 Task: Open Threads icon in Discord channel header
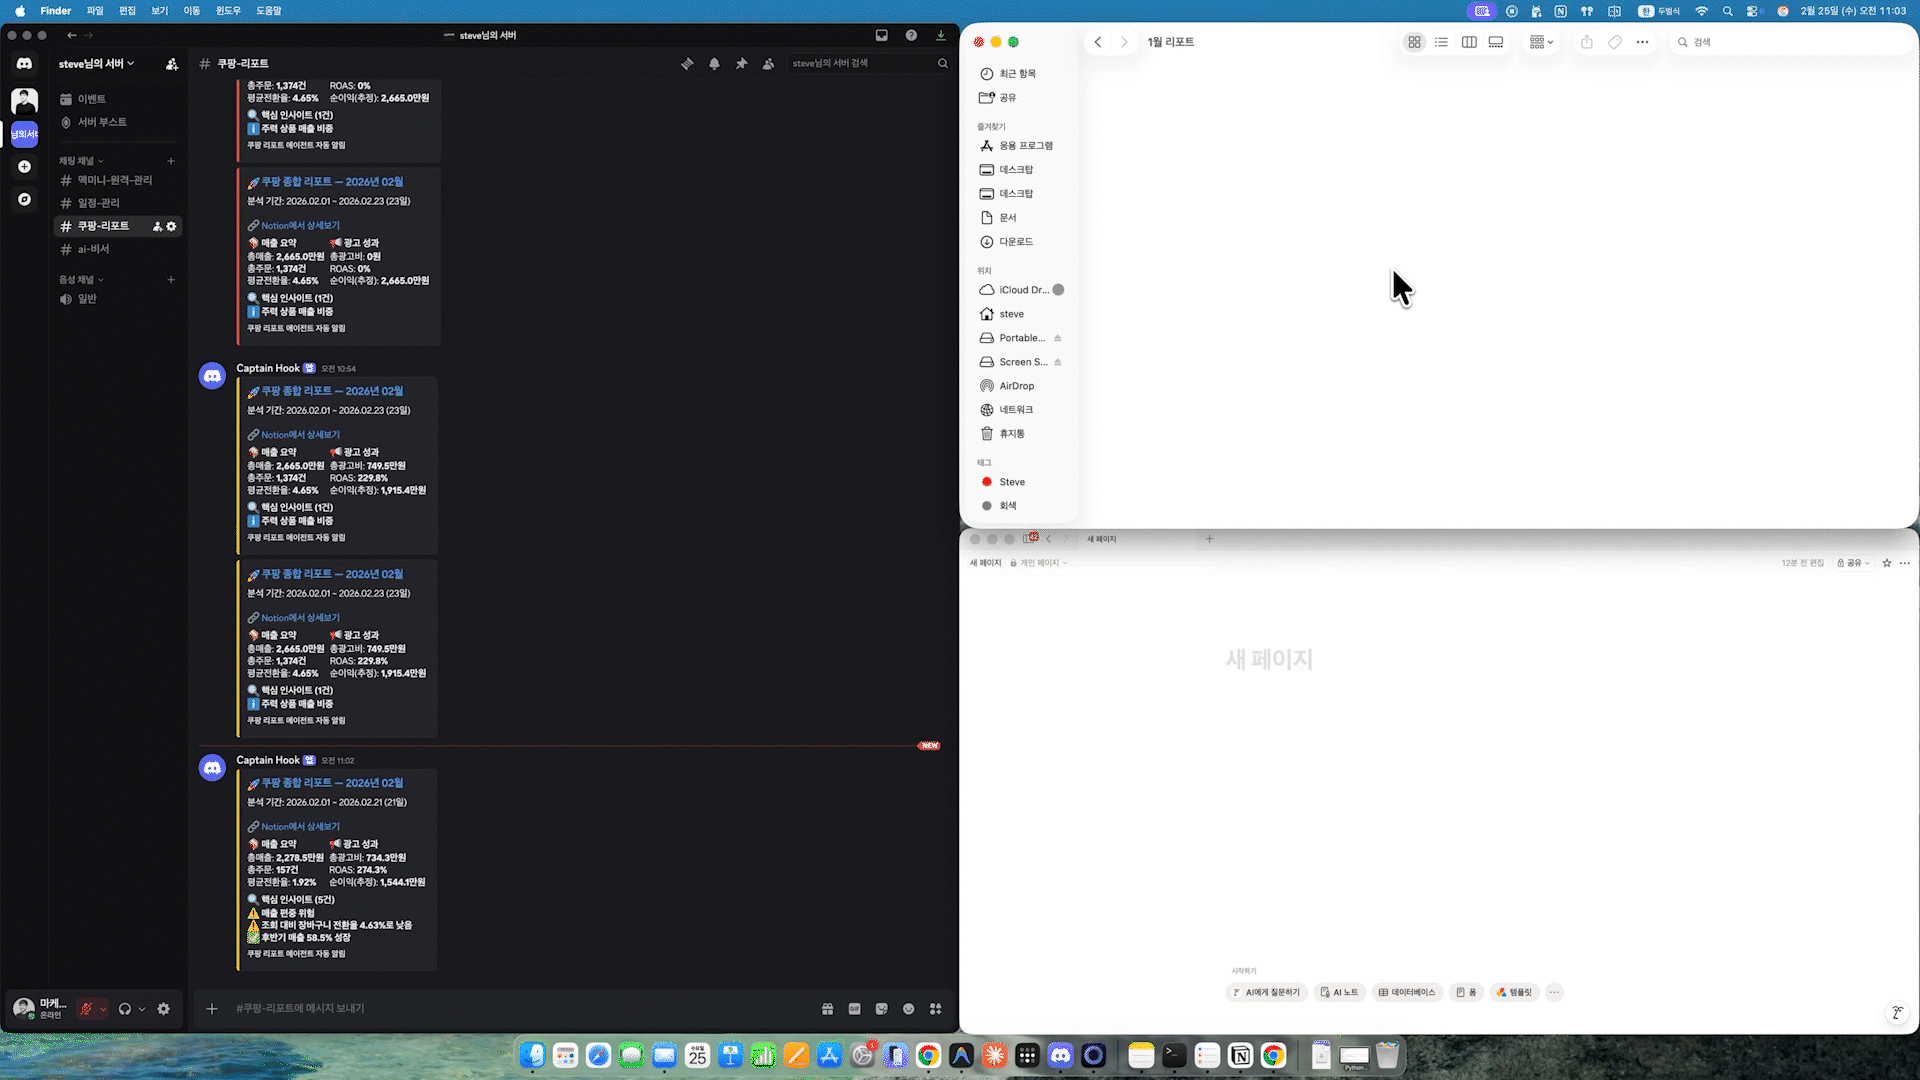[687, 63]
